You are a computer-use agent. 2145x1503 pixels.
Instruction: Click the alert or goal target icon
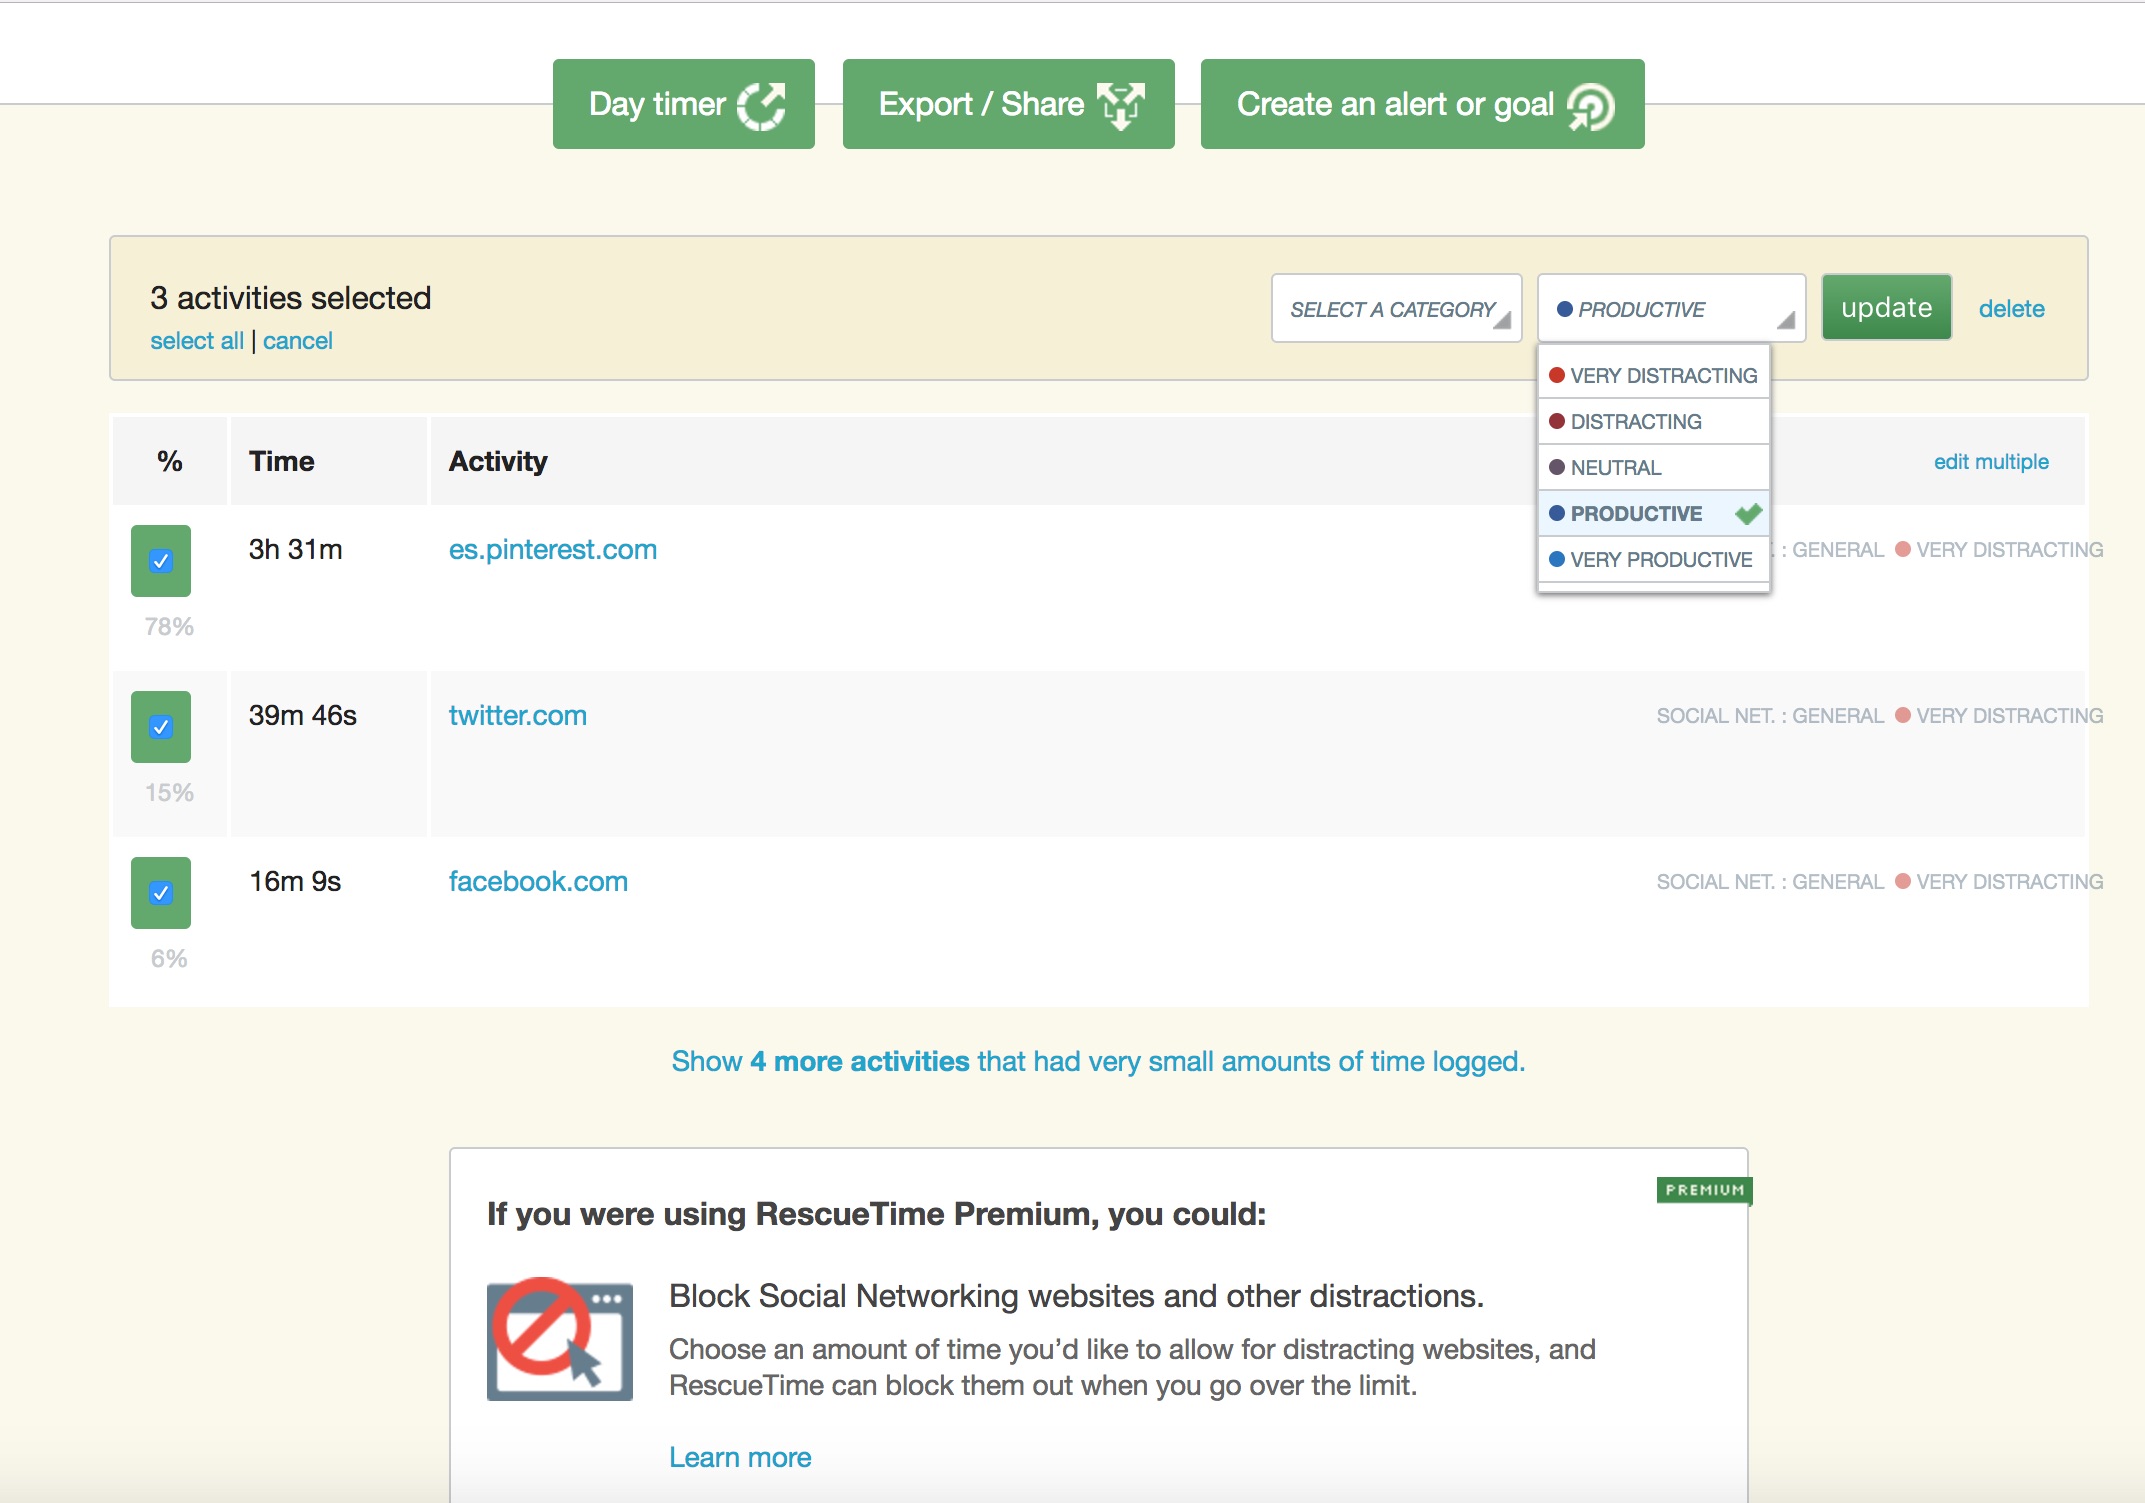tap(1590, 107)
